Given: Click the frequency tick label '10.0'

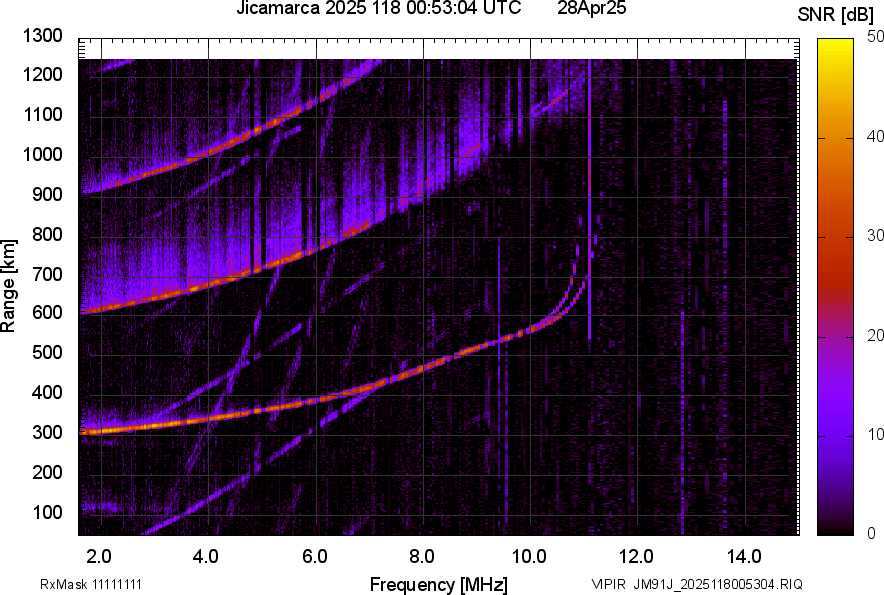Looking at the screenshot, I should tap(529, 557).
